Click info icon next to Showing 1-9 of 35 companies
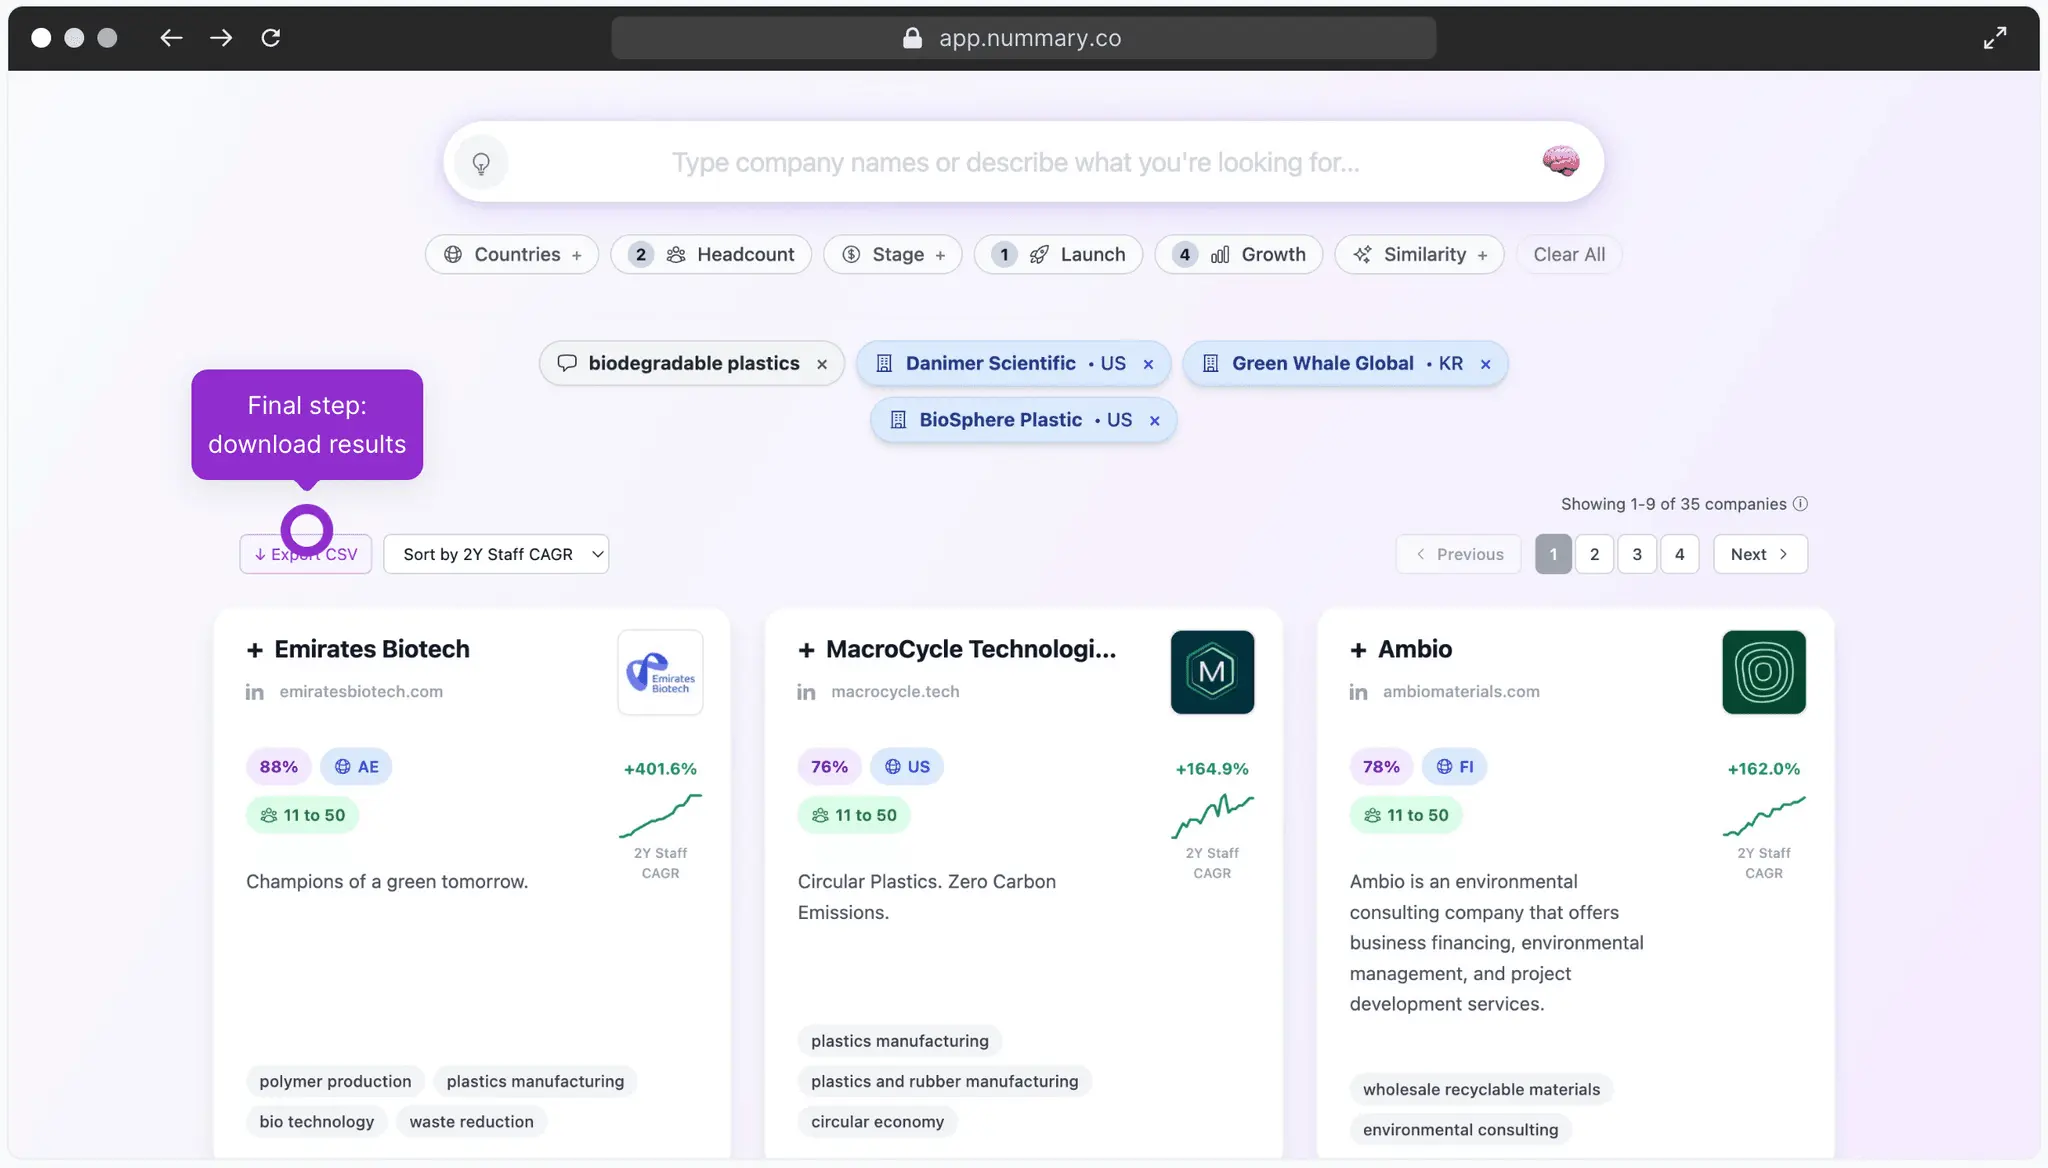Viewport: 2048px width, 1168px height. (1800, 504)
